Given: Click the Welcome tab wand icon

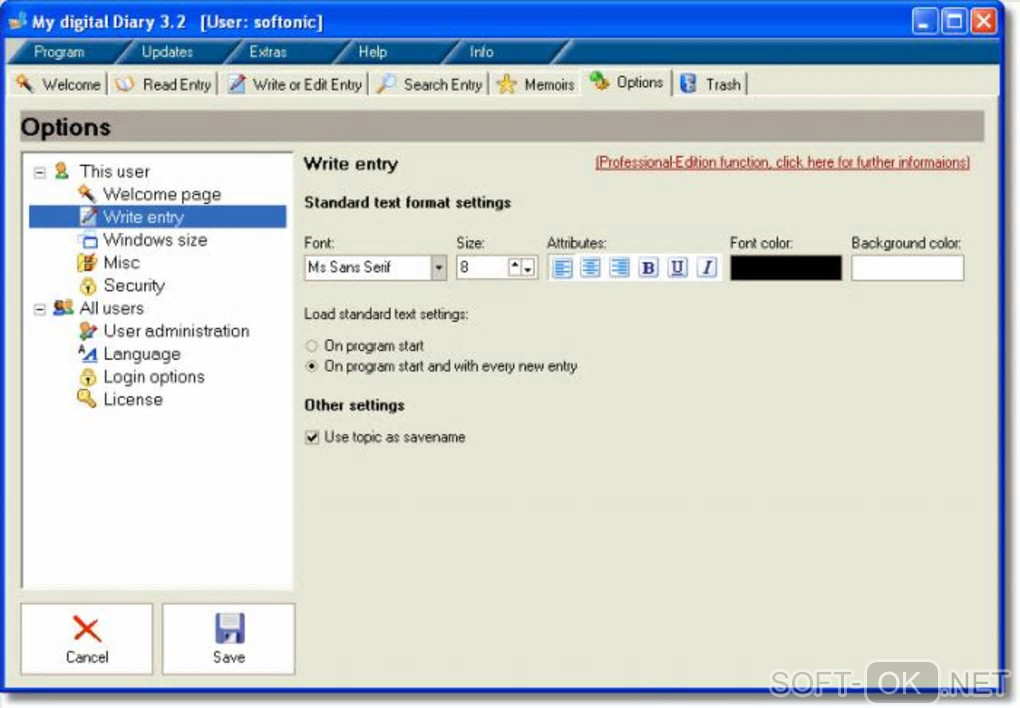Looking at the screenshot, I should point(25,84).
